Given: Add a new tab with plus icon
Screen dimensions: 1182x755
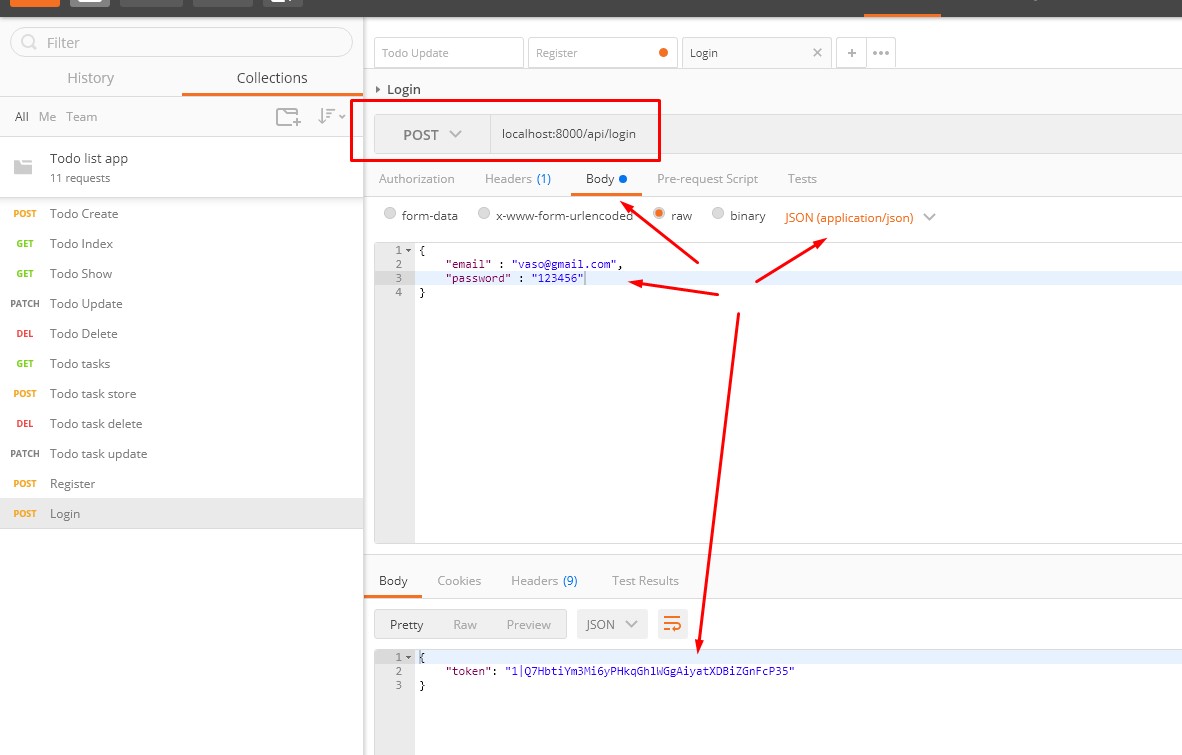Looking at the screenshot, I should click(851, 53).
